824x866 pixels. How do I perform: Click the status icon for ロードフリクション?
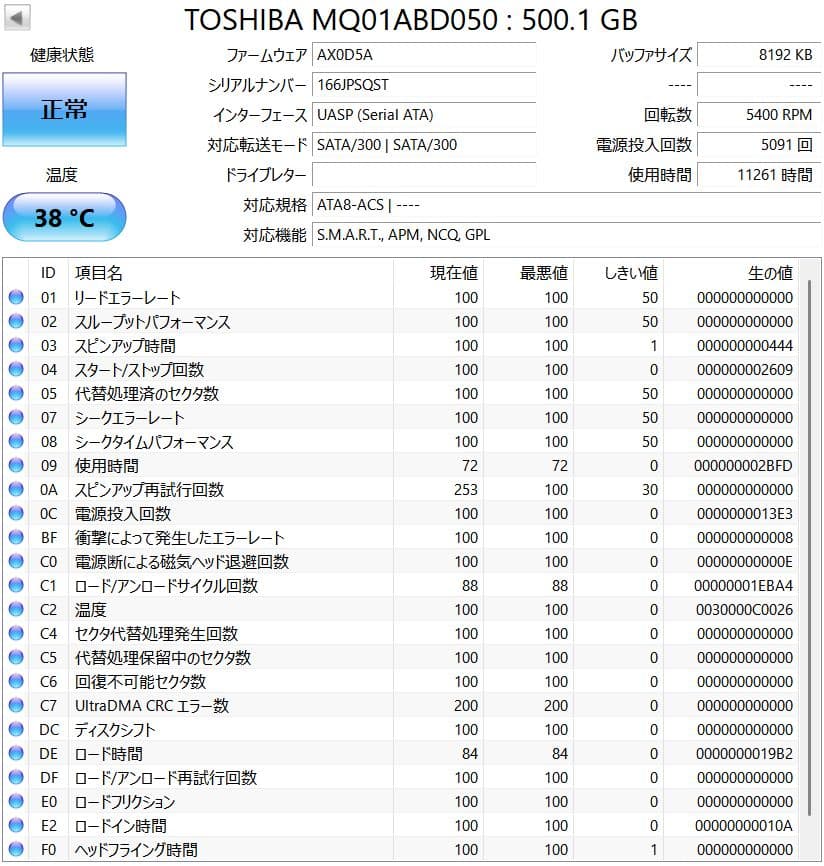(17, 801)
